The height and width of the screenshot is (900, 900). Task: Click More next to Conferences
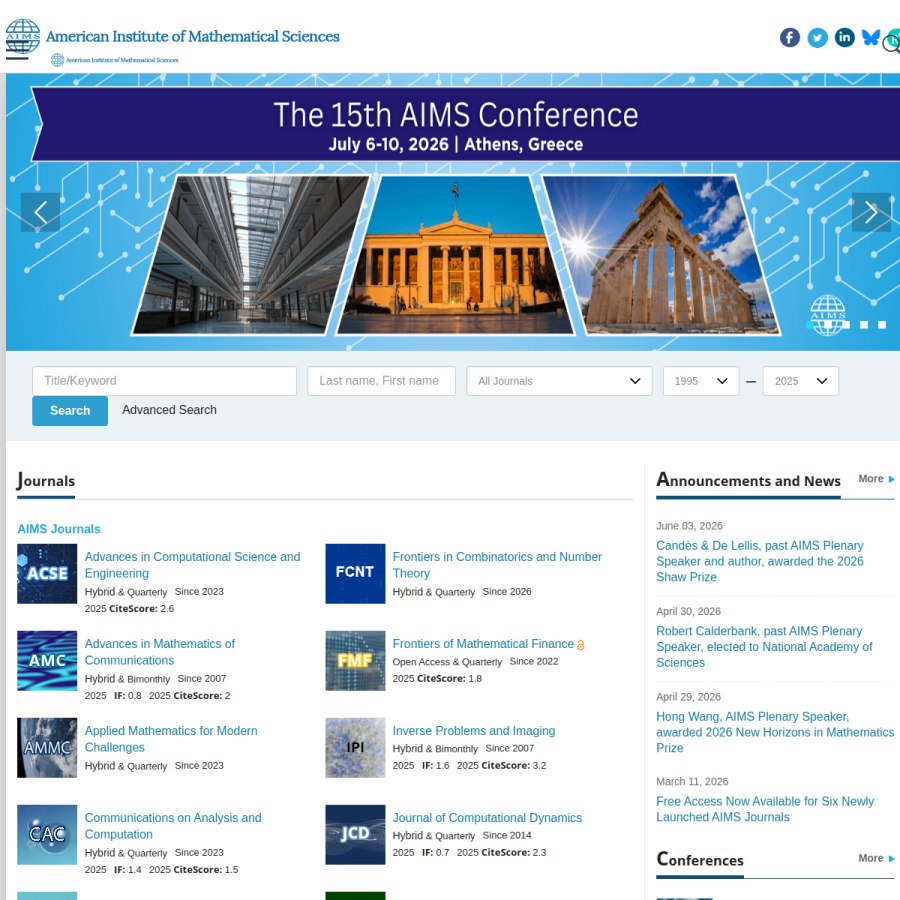876,858
